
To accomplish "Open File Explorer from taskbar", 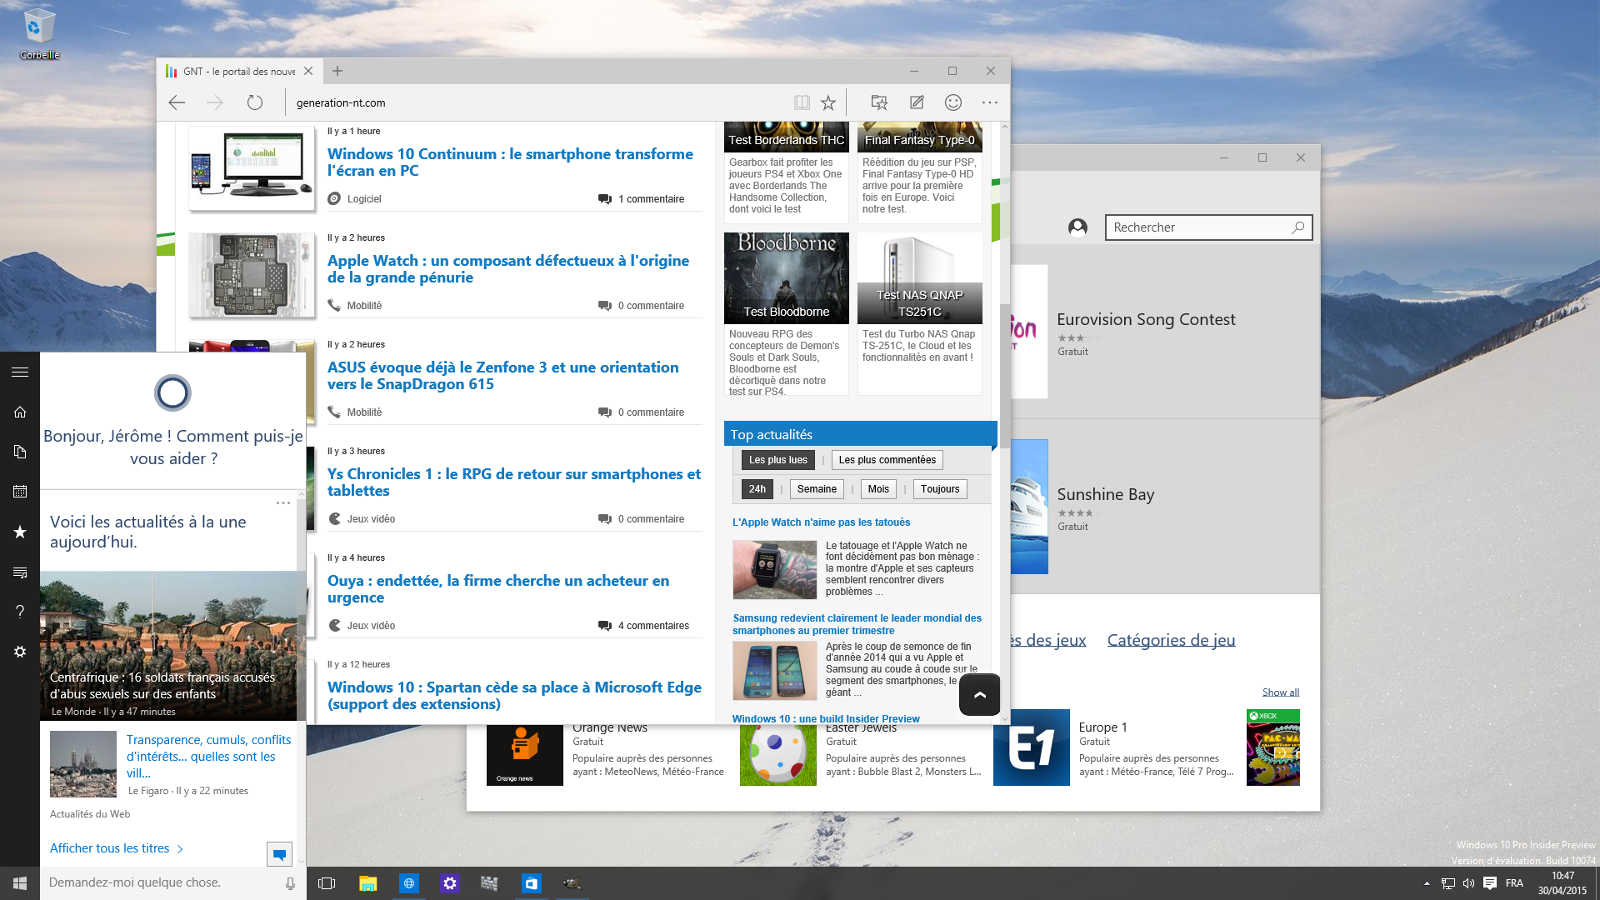I will (x=368, y=883).
